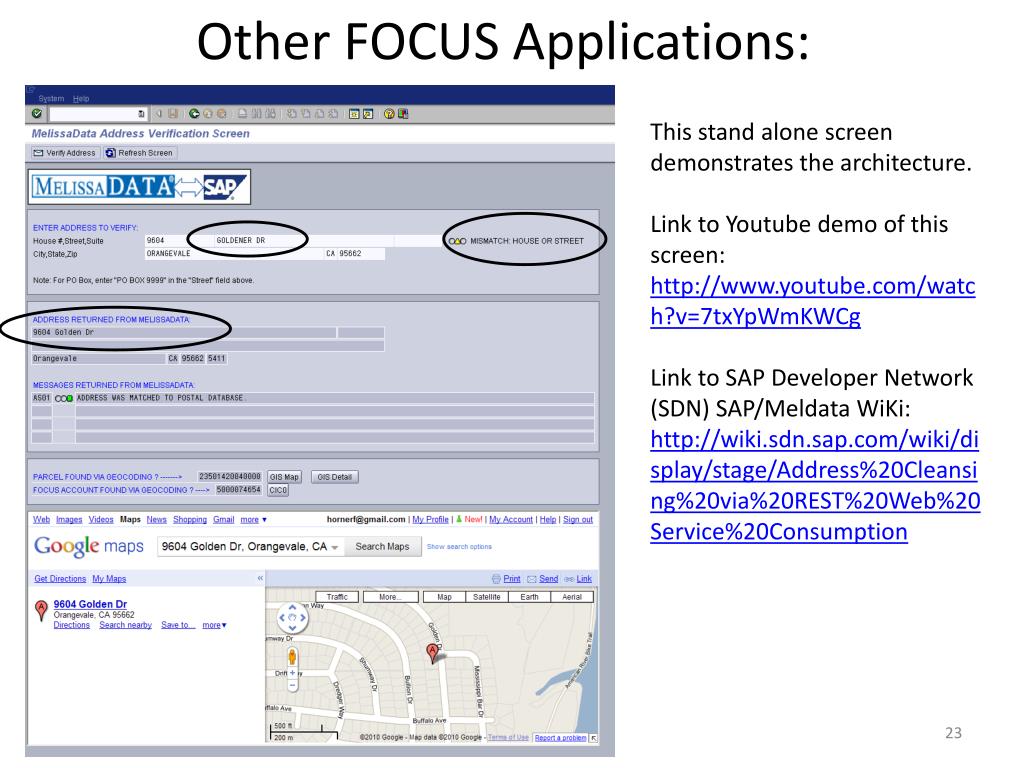1024x768 pixels.
Task: Click the Get Directions link
Action: pos(60,579)
